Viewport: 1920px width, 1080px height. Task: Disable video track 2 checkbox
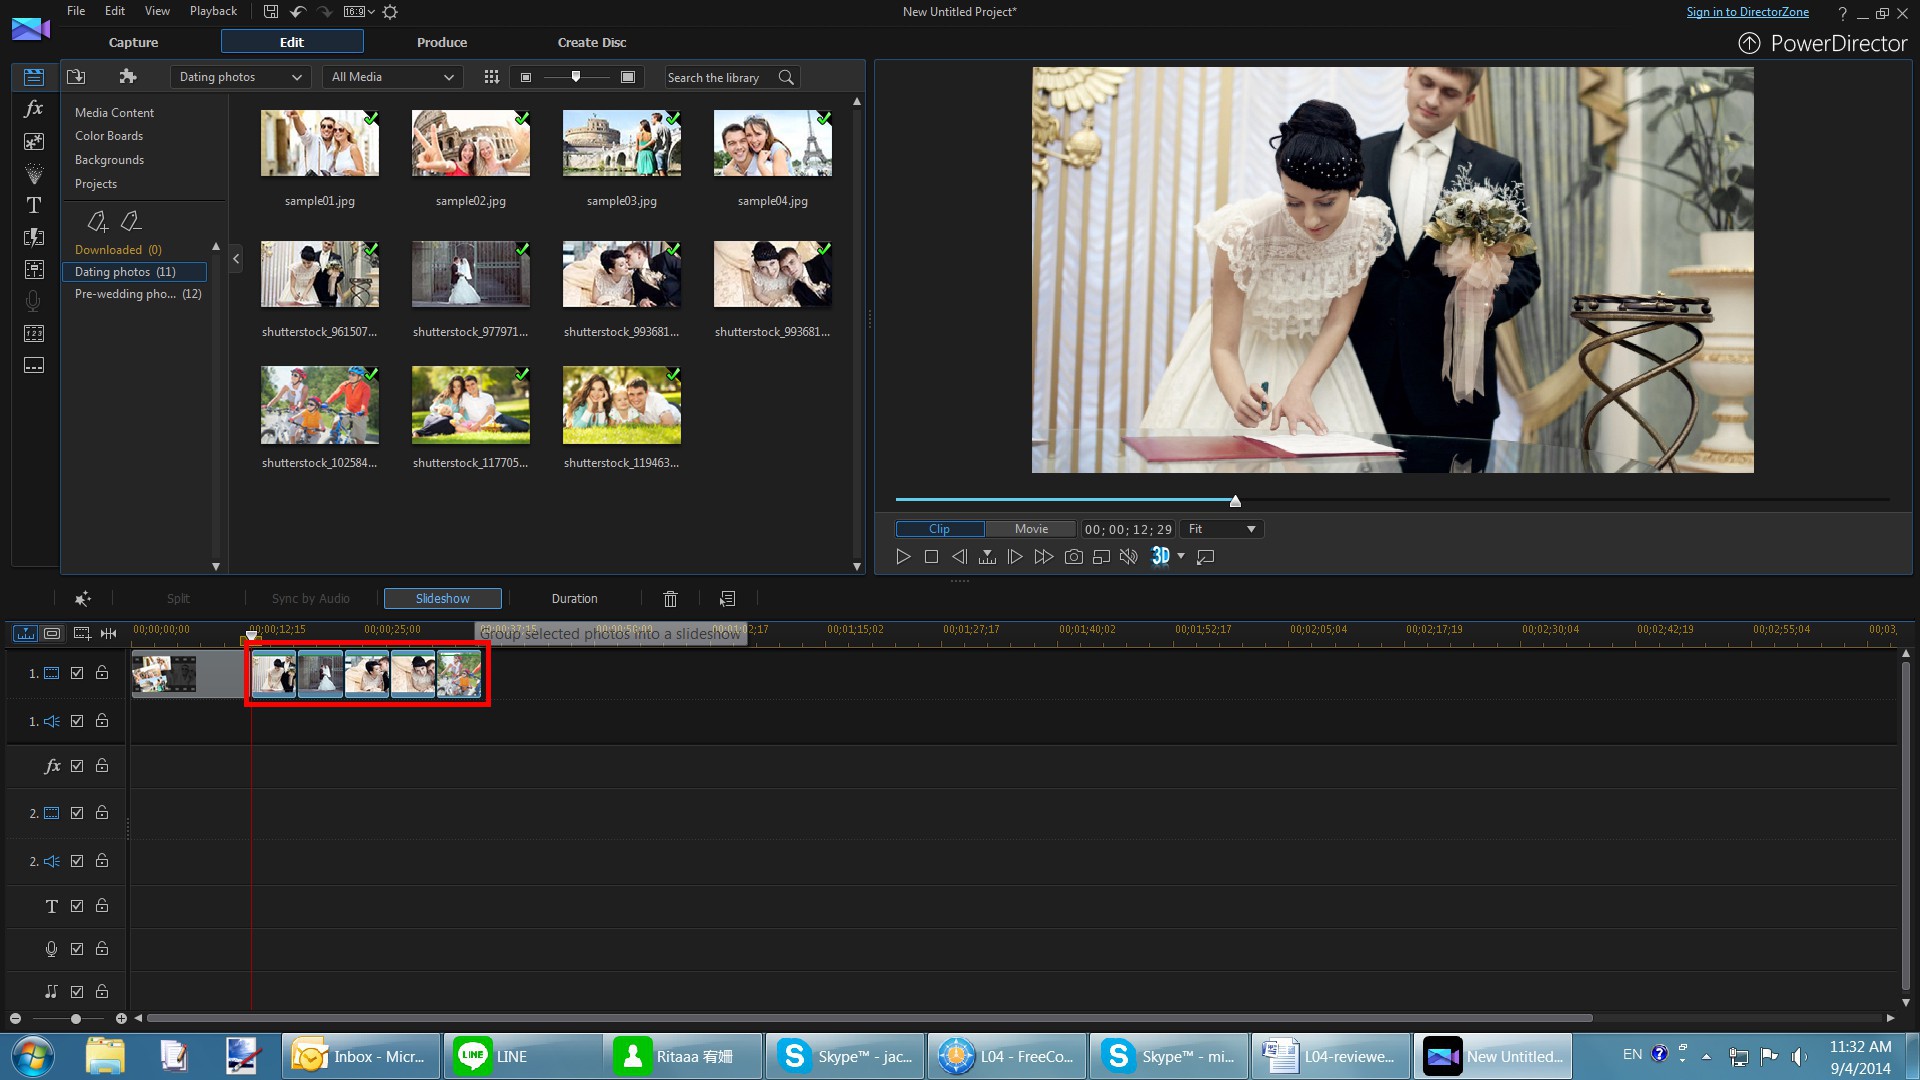[77, 813]
